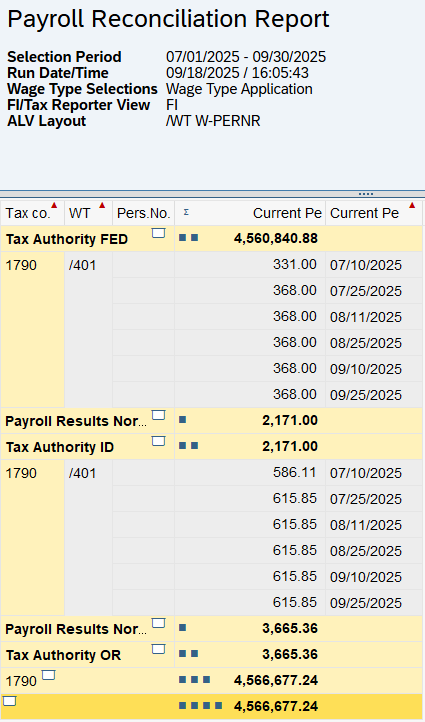
Task: Select the 1790 tax company cell under ID
Action: tap(32, 537)
